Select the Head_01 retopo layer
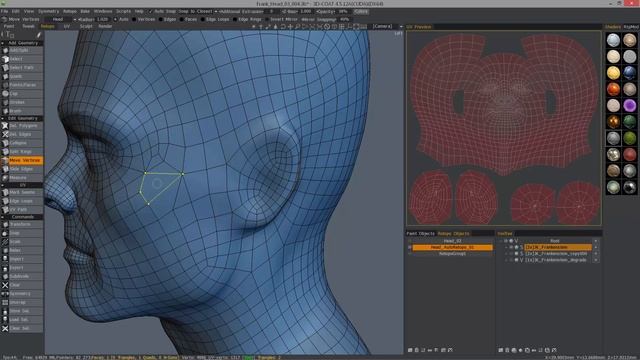This screenshot has width=640, height=360. pos(452,241)
